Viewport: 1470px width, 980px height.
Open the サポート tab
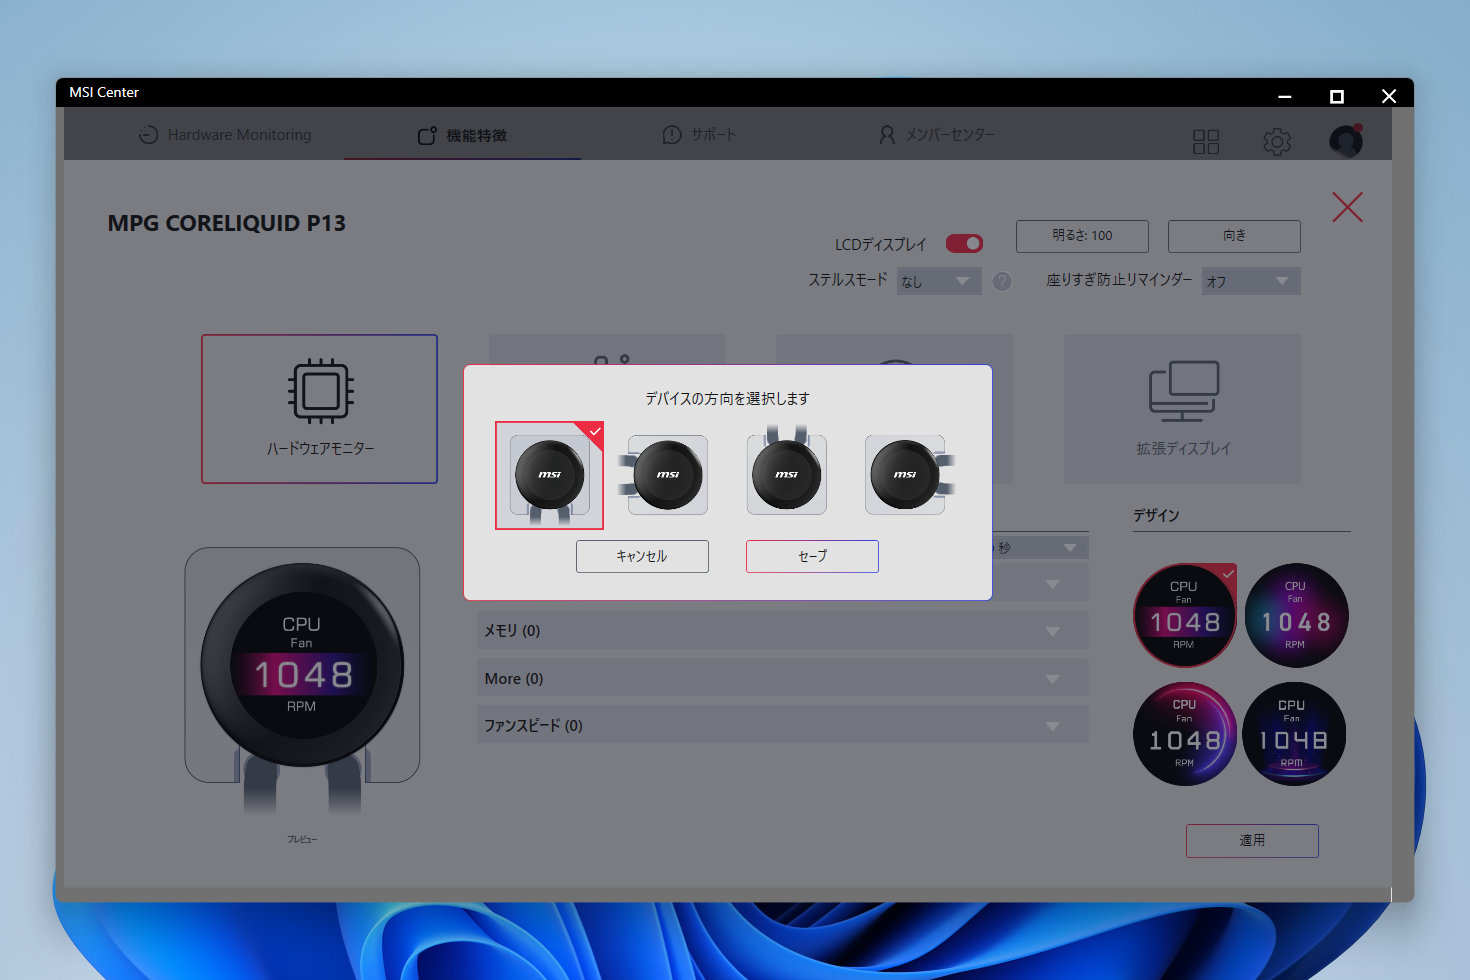(699, 135)
